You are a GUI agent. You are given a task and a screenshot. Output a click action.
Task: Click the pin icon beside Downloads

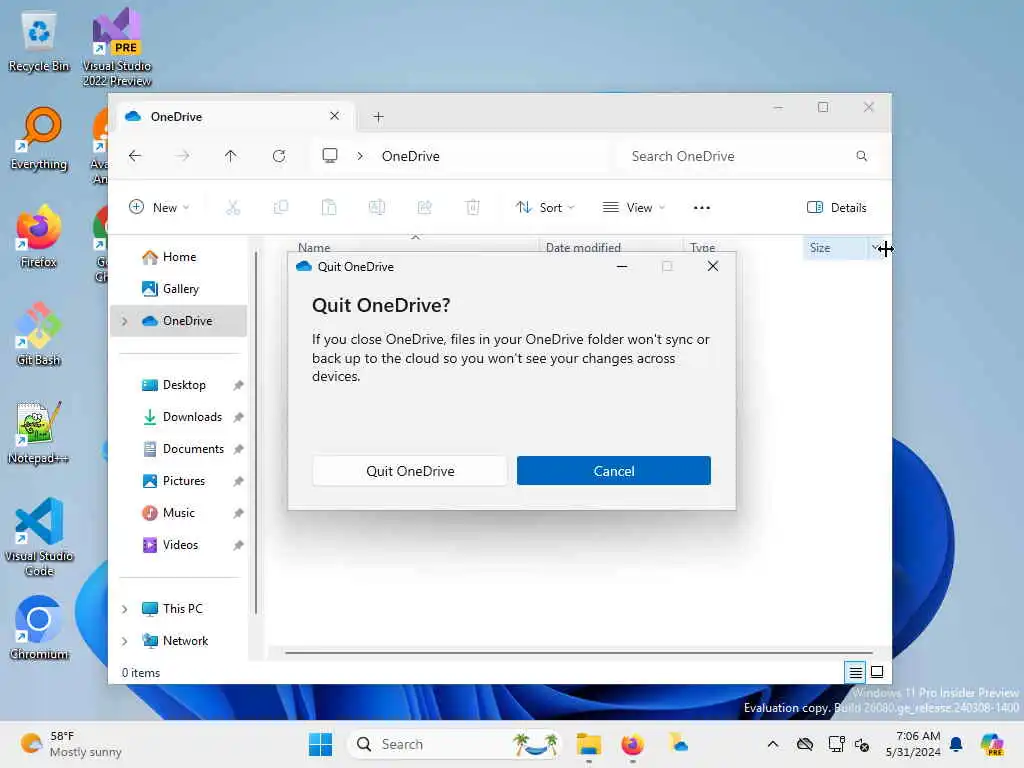tap(238, 417)
